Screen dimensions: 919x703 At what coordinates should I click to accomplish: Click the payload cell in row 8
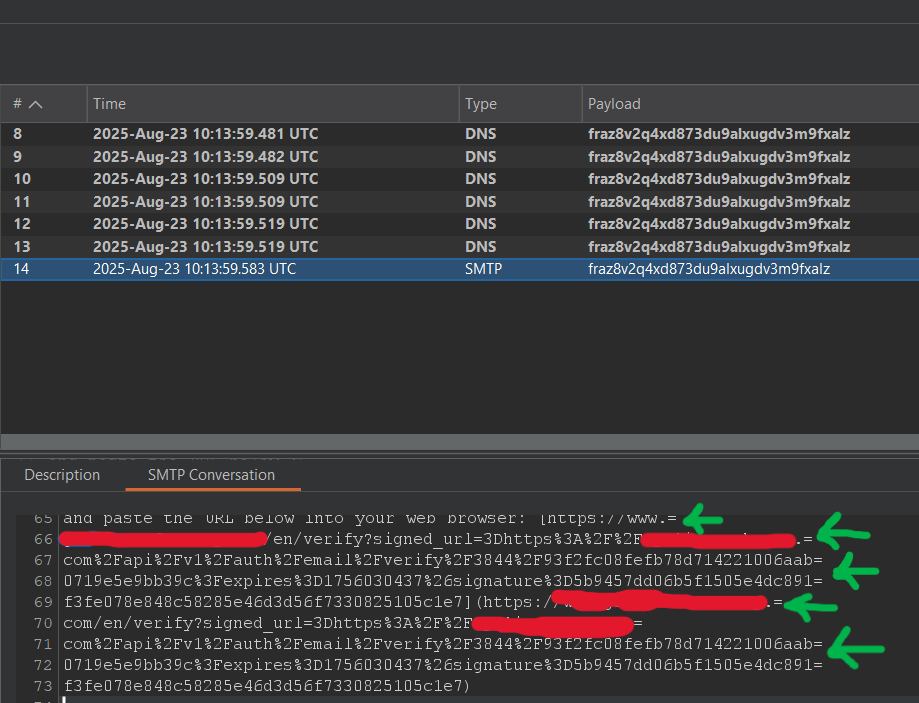point(719,134)
